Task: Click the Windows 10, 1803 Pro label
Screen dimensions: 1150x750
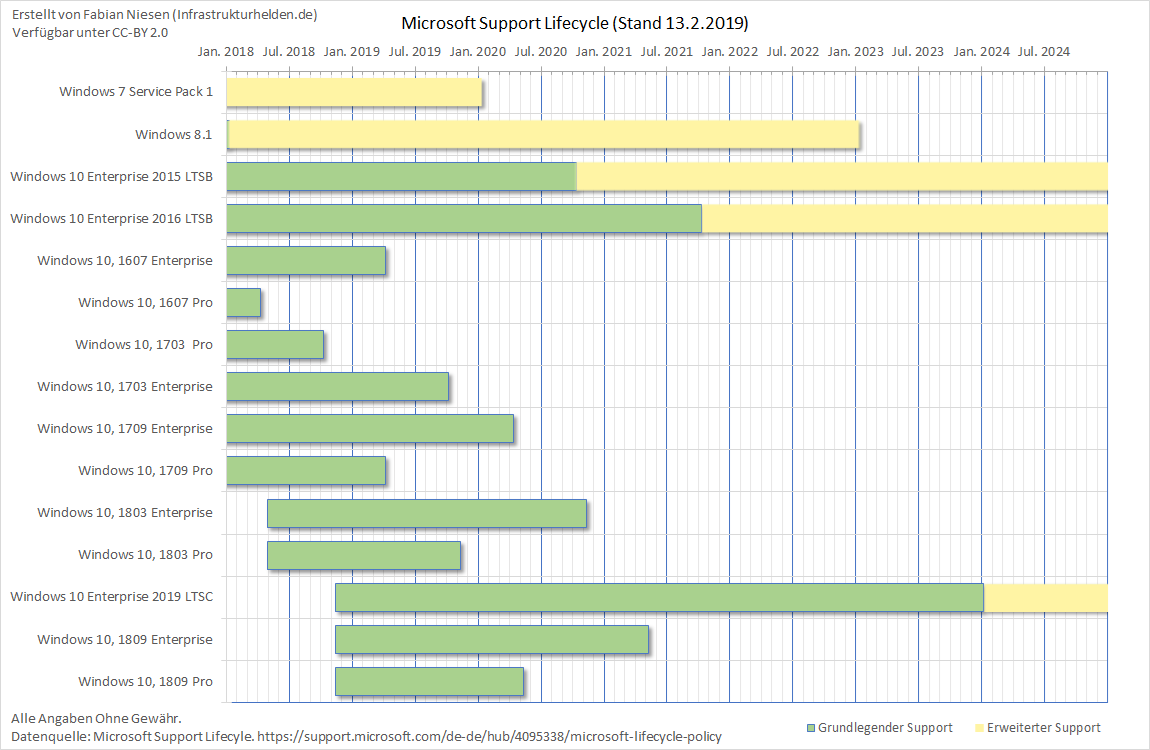Action: pos(145,555)
